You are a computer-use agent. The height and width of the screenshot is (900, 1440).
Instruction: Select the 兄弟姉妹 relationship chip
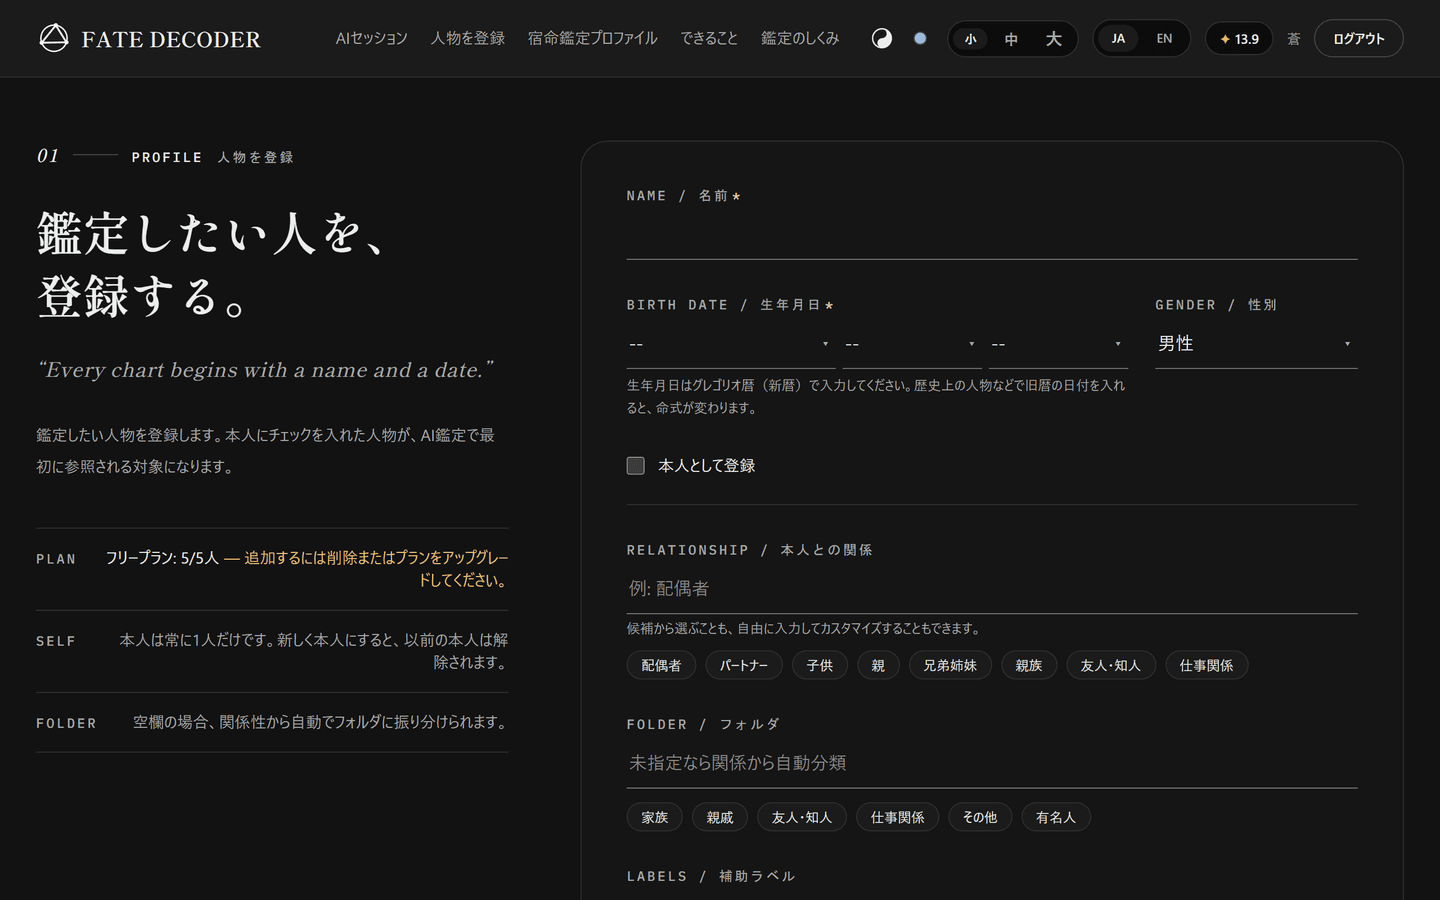950,666
